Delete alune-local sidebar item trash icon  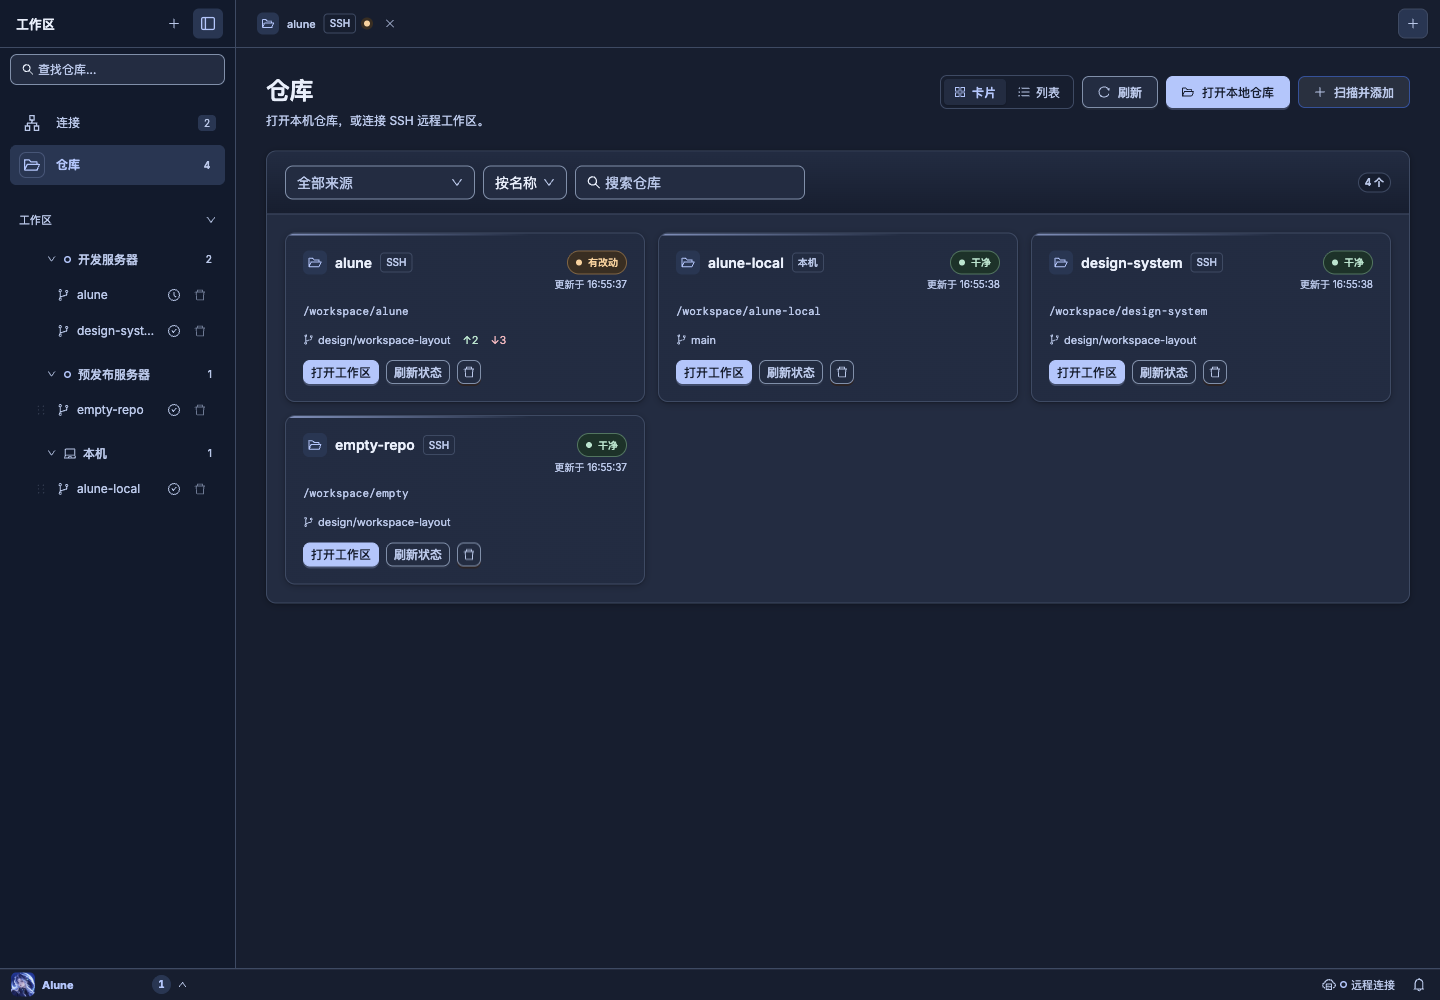pyautogui.click(x=200, y=489)
